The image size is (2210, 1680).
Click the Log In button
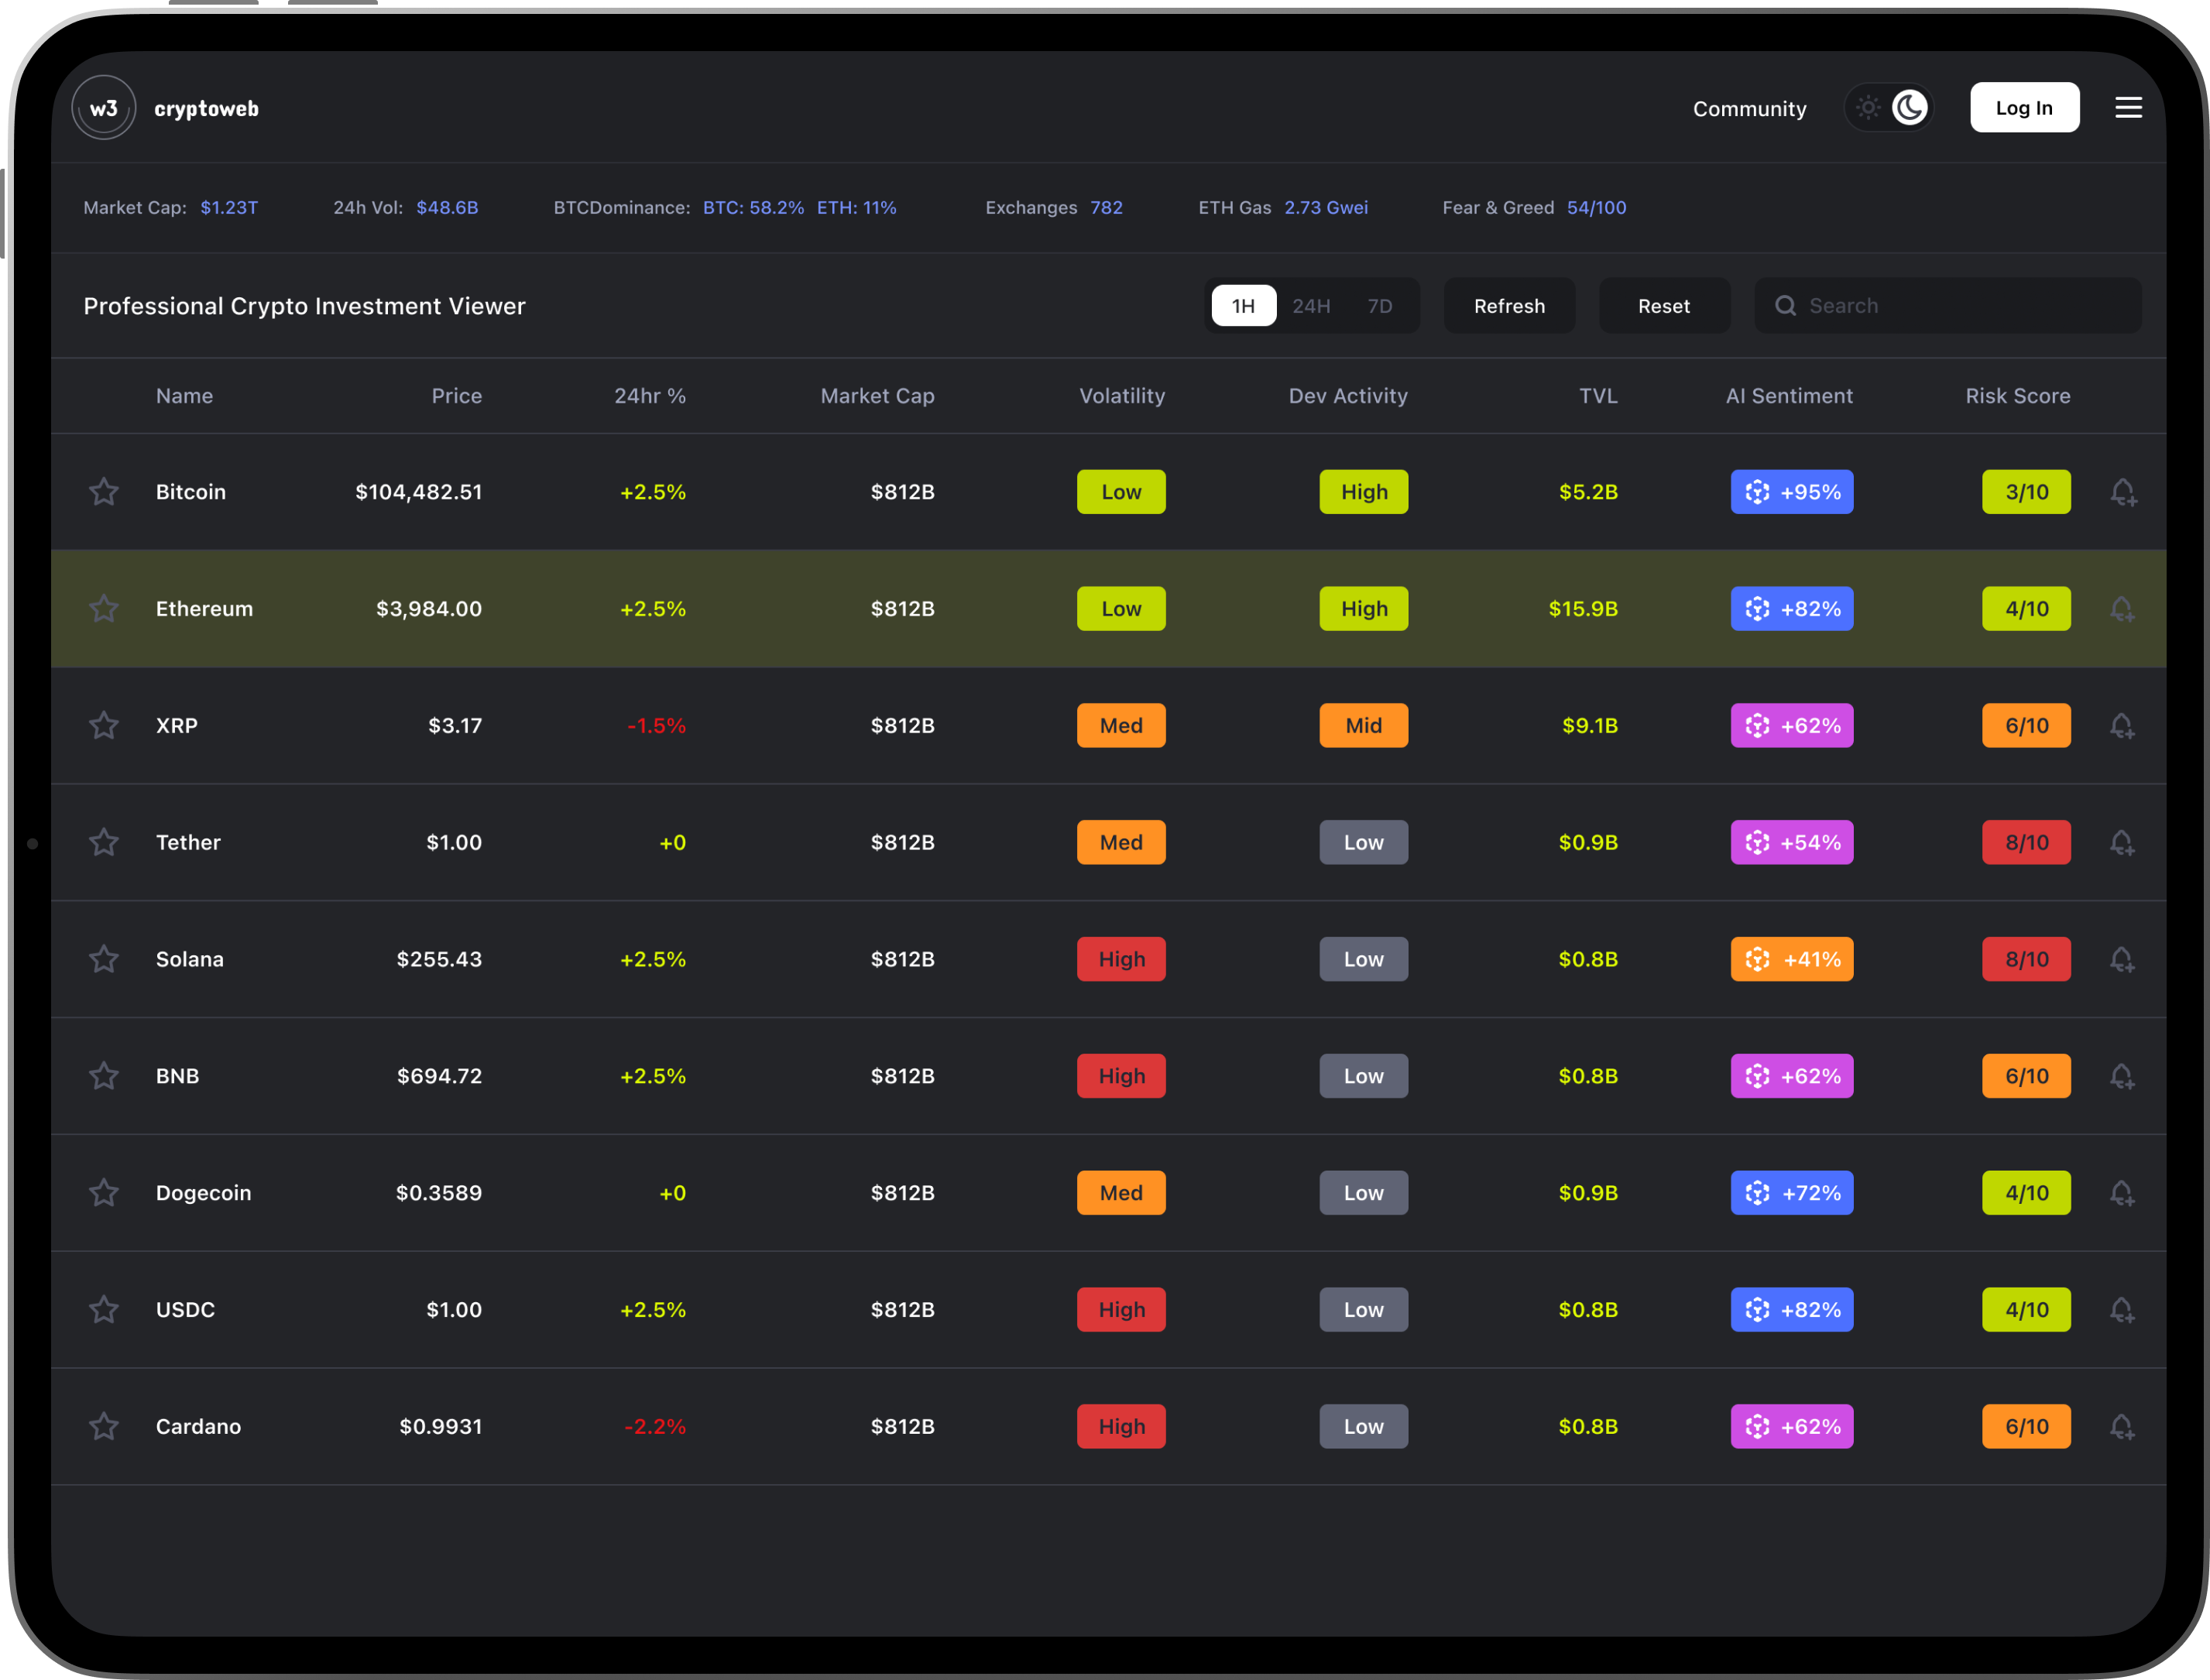[x=2023, y=108]
